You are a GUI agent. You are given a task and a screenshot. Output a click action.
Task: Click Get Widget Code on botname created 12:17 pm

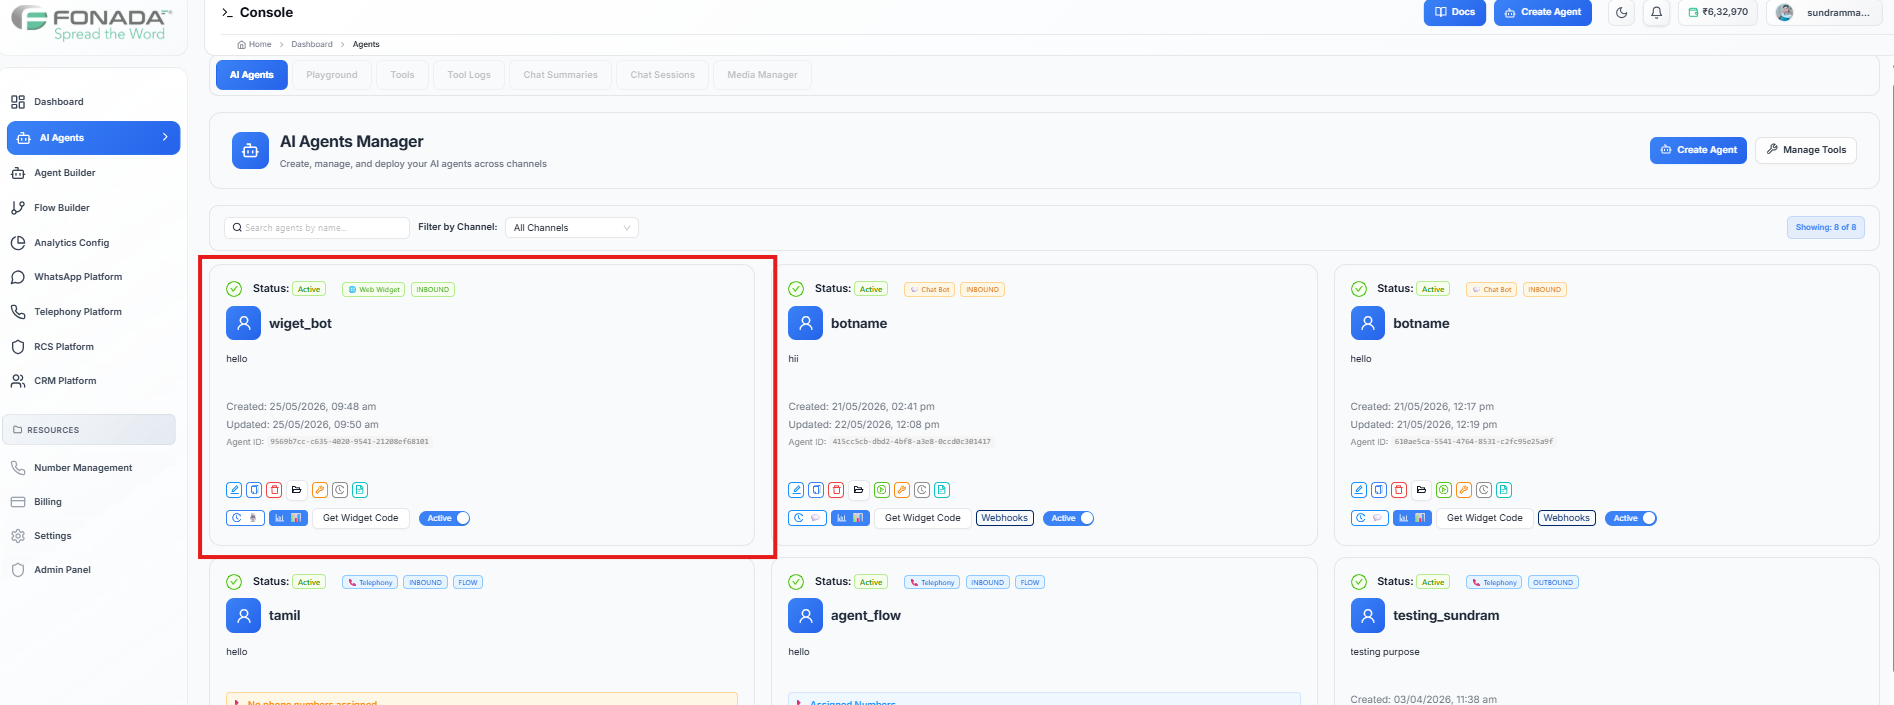click(1485, 518)
